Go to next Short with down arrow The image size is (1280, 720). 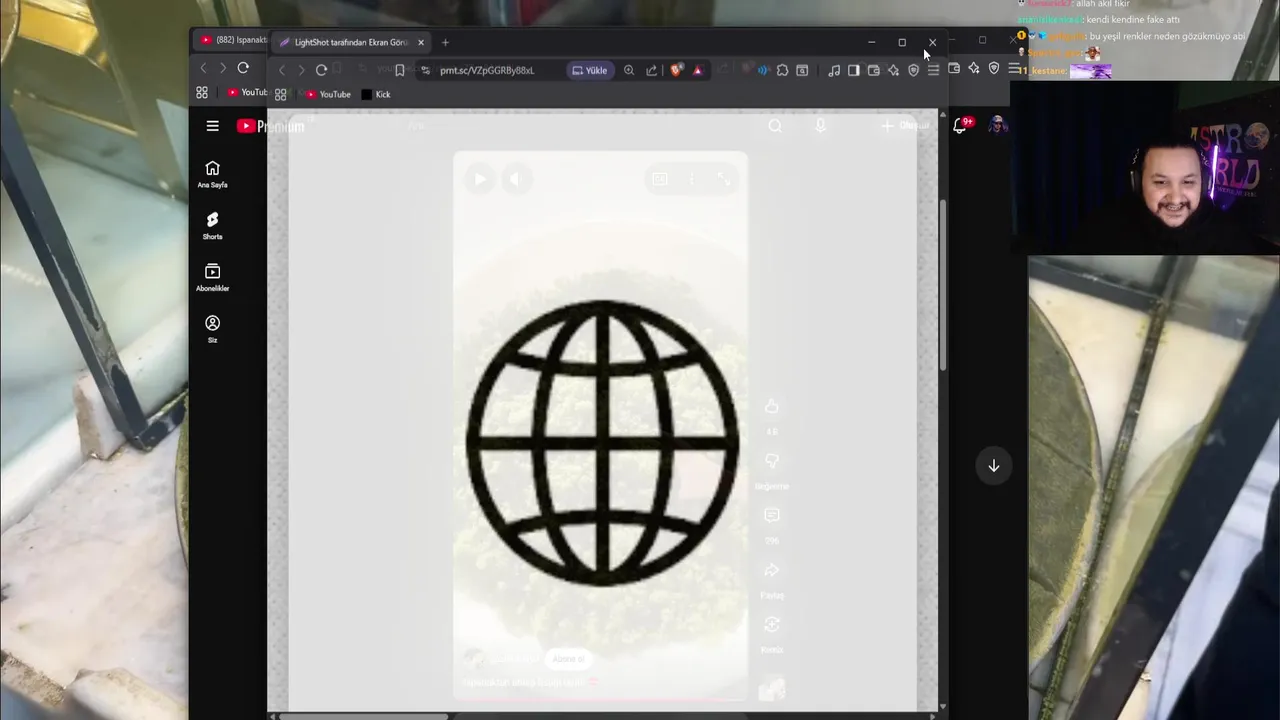pyautogui.click(x=994, y=465)
